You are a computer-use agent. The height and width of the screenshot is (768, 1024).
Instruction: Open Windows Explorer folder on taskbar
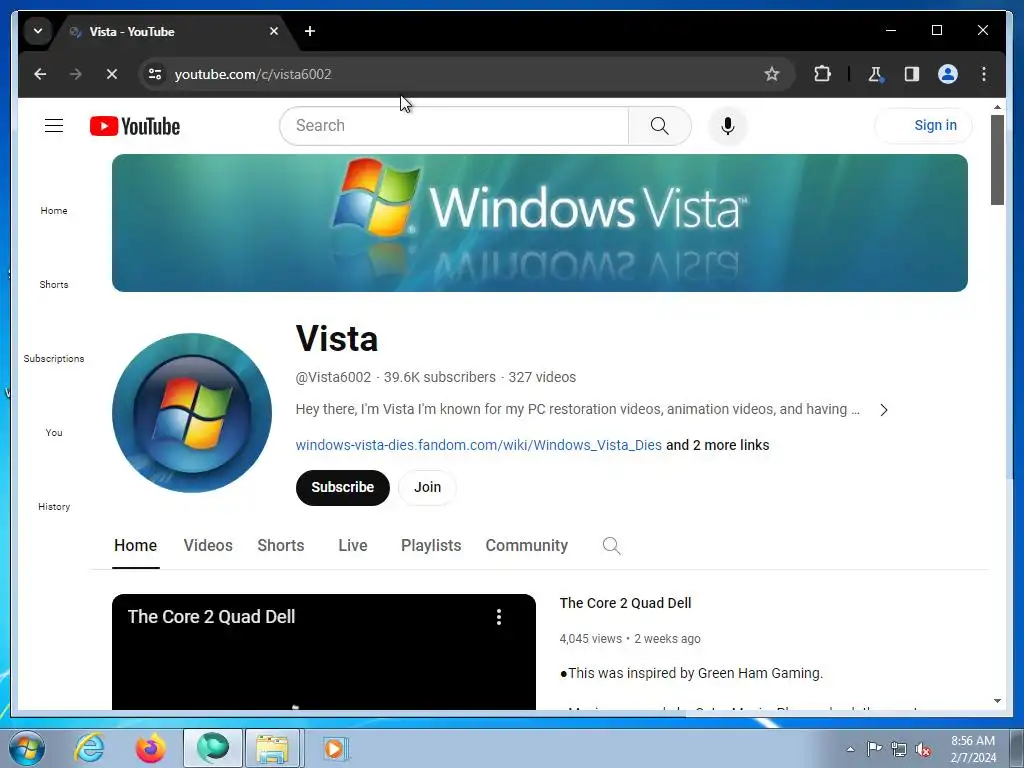pos(272,748)
